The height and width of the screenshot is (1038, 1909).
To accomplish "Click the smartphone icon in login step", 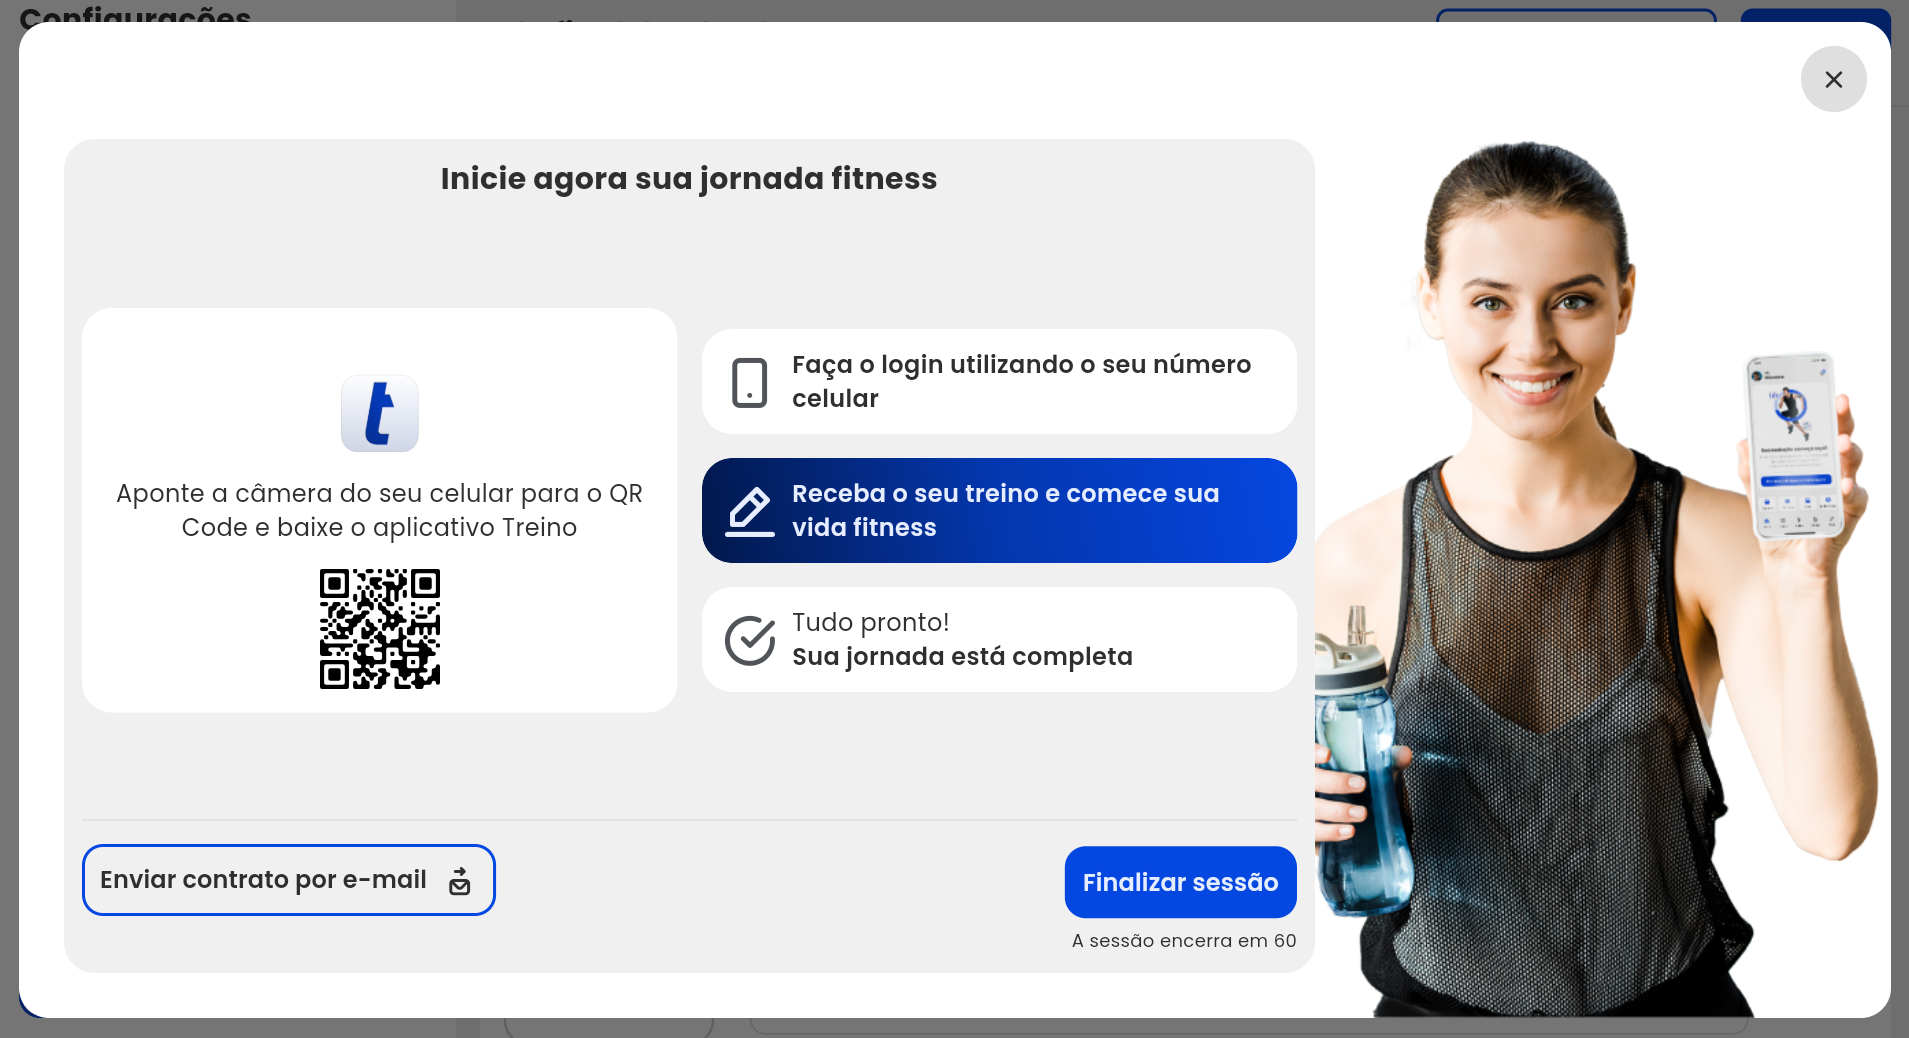I will [749, 382].
